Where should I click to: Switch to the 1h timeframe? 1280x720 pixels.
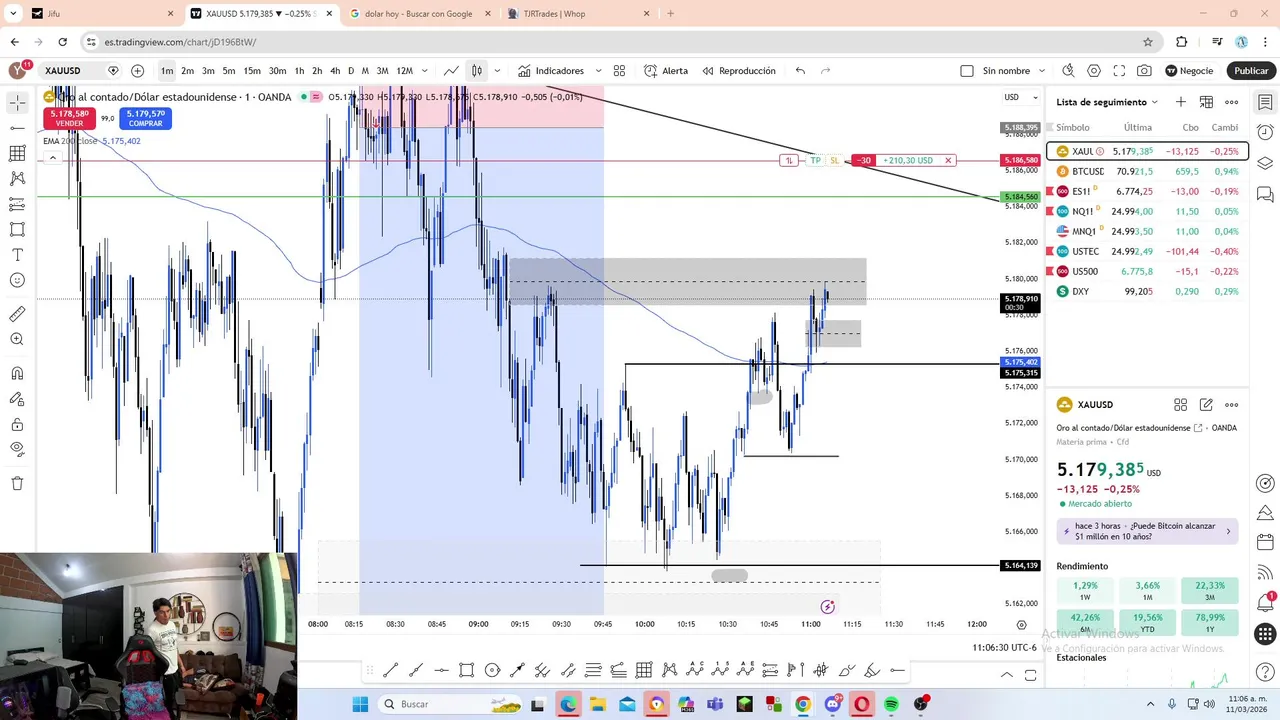coord(299,71)
